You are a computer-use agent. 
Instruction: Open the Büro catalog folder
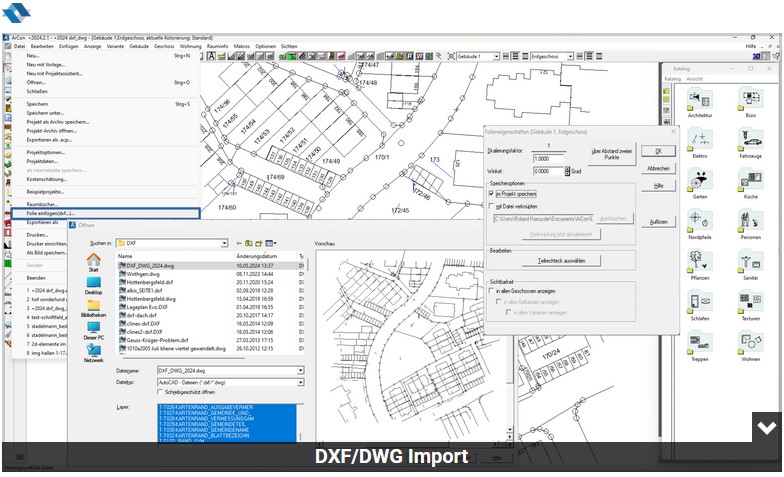[x=750, y=102]
